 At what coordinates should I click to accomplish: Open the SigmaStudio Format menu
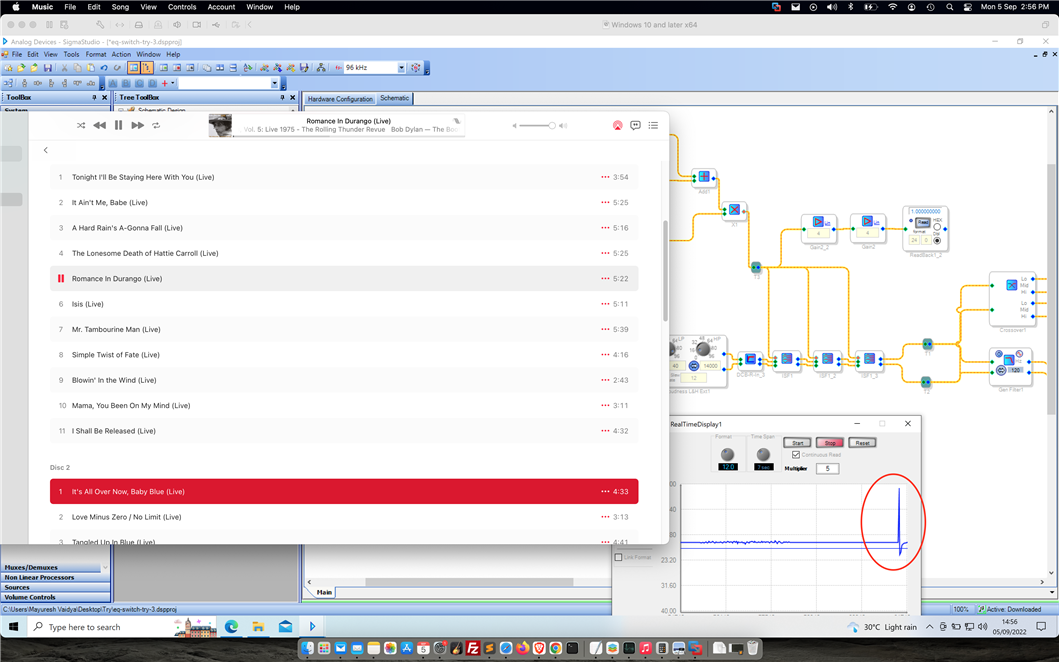(x=96, y=54)
